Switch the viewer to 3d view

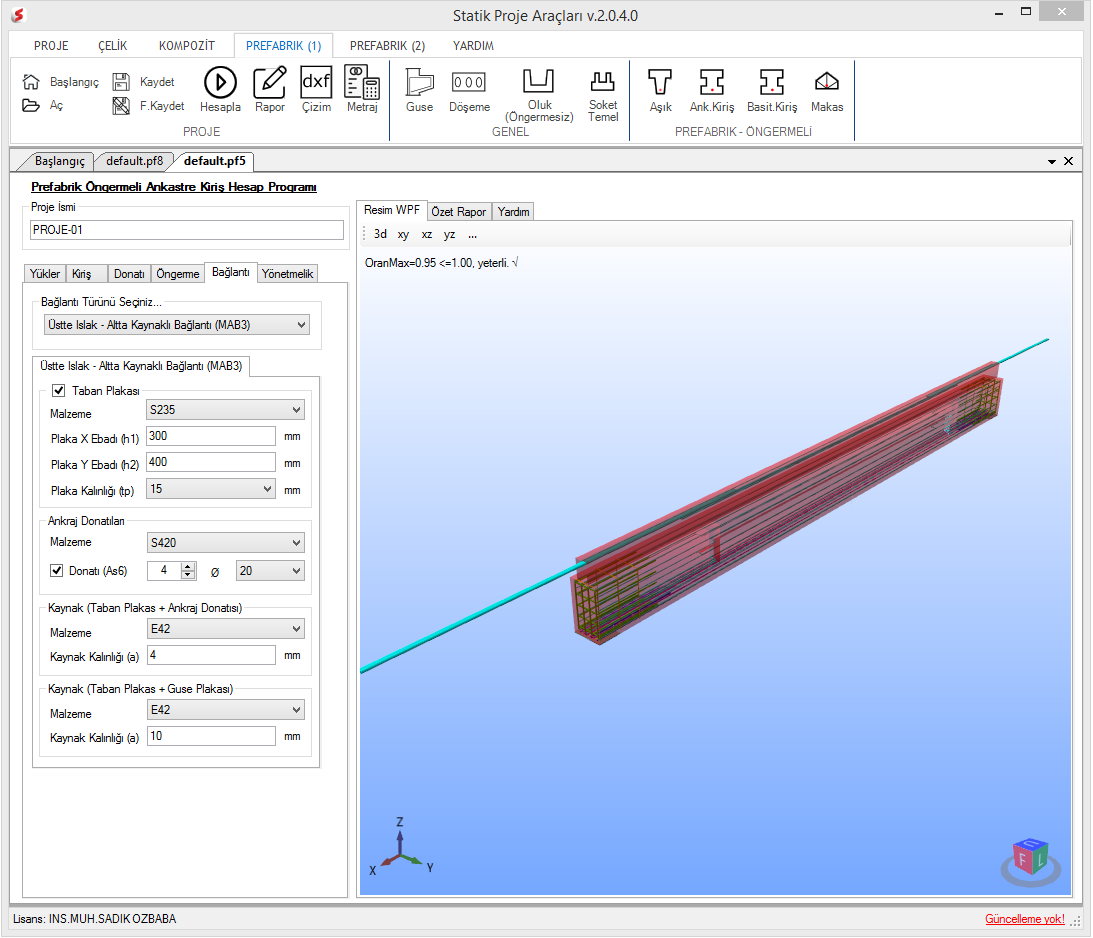[x=380, y=234]
